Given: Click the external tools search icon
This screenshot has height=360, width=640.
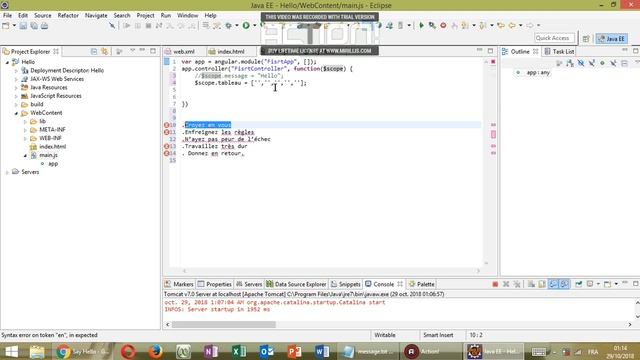Looking at the screenshot, I should tap(432, 25).
